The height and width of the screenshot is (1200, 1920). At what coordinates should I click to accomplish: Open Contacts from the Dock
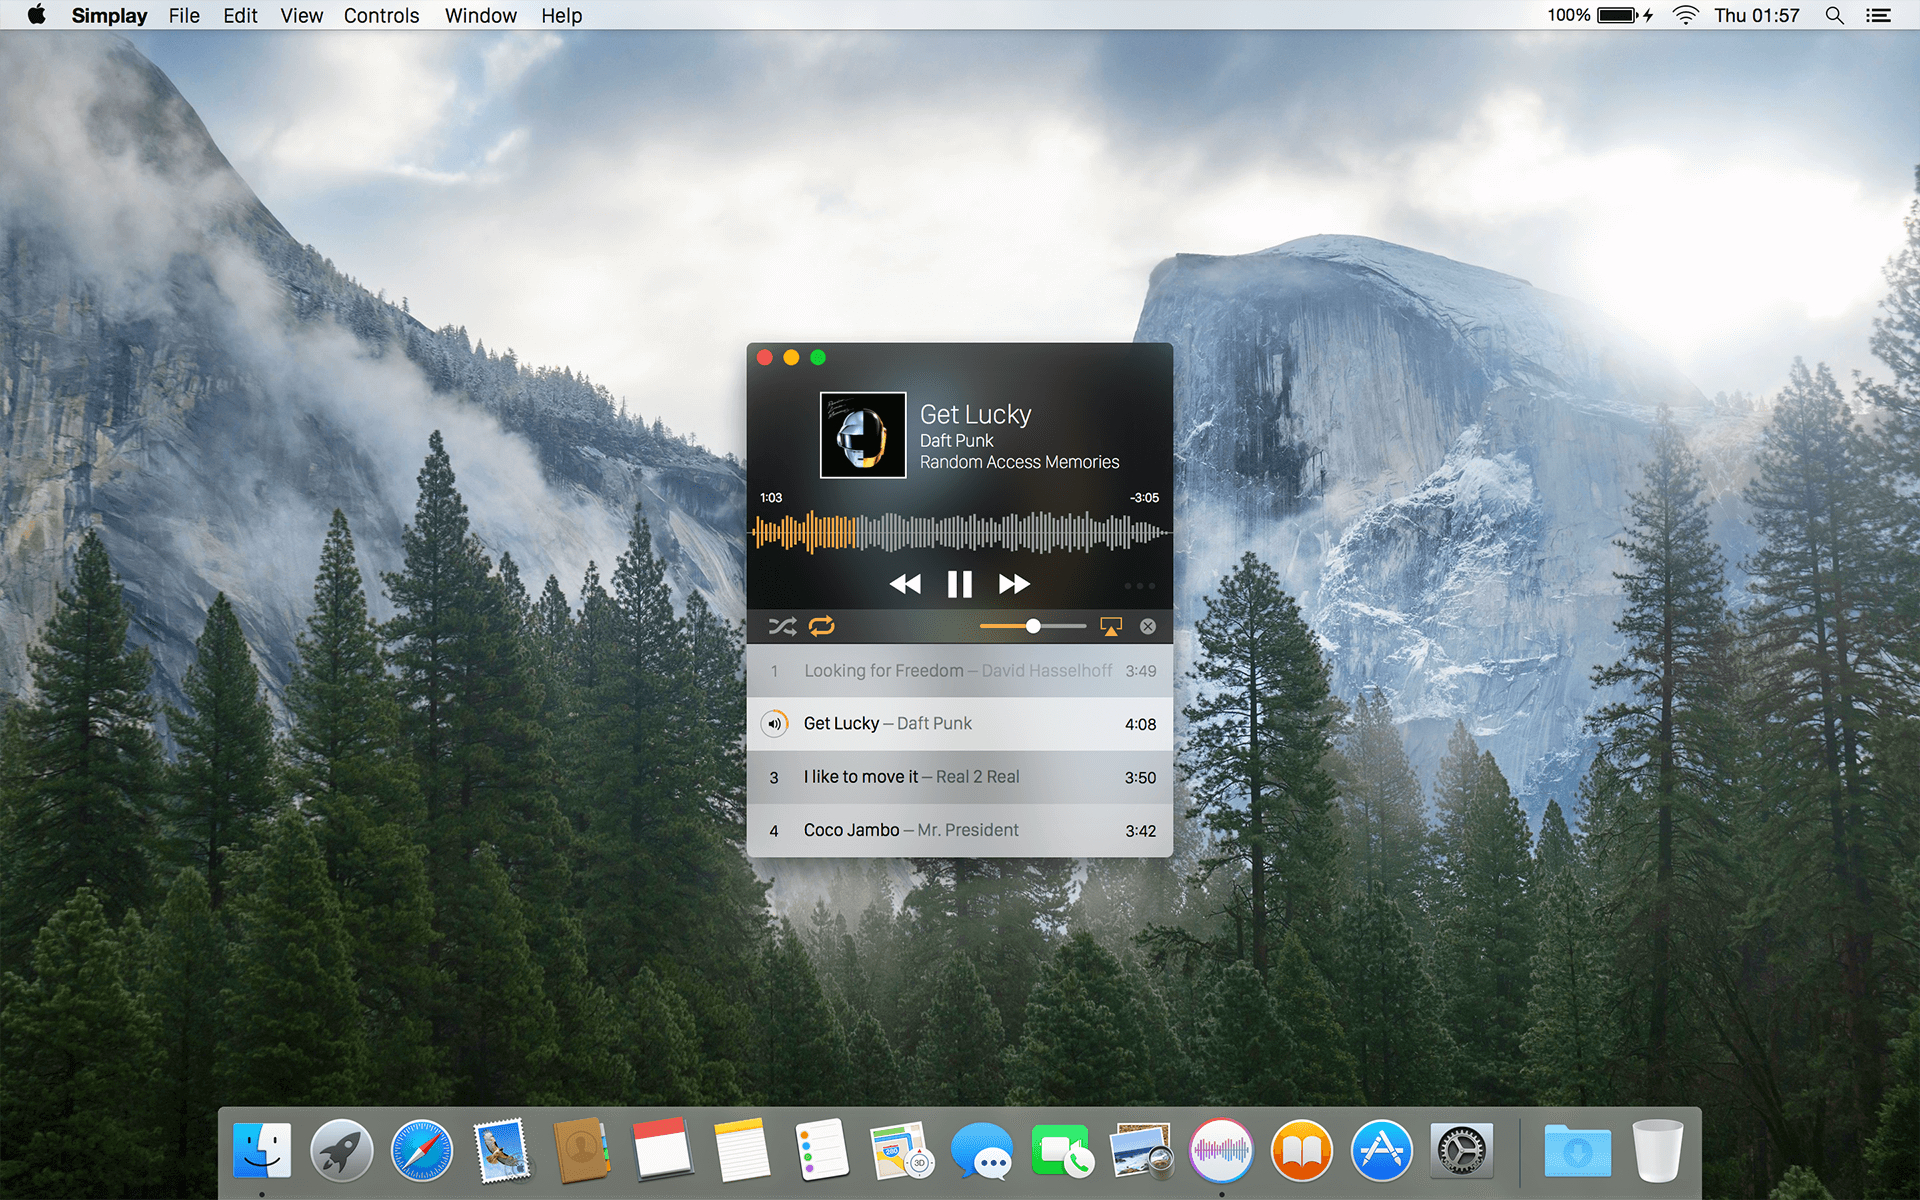582,1151
